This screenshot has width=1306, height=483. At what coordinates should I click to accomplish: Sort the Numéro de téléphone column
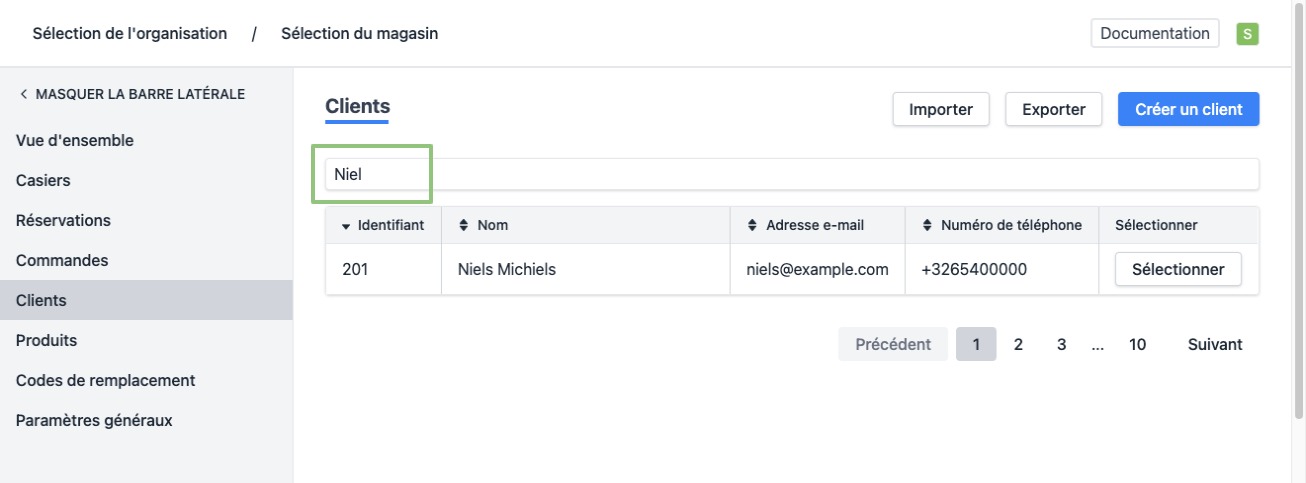tap(927, 225)
